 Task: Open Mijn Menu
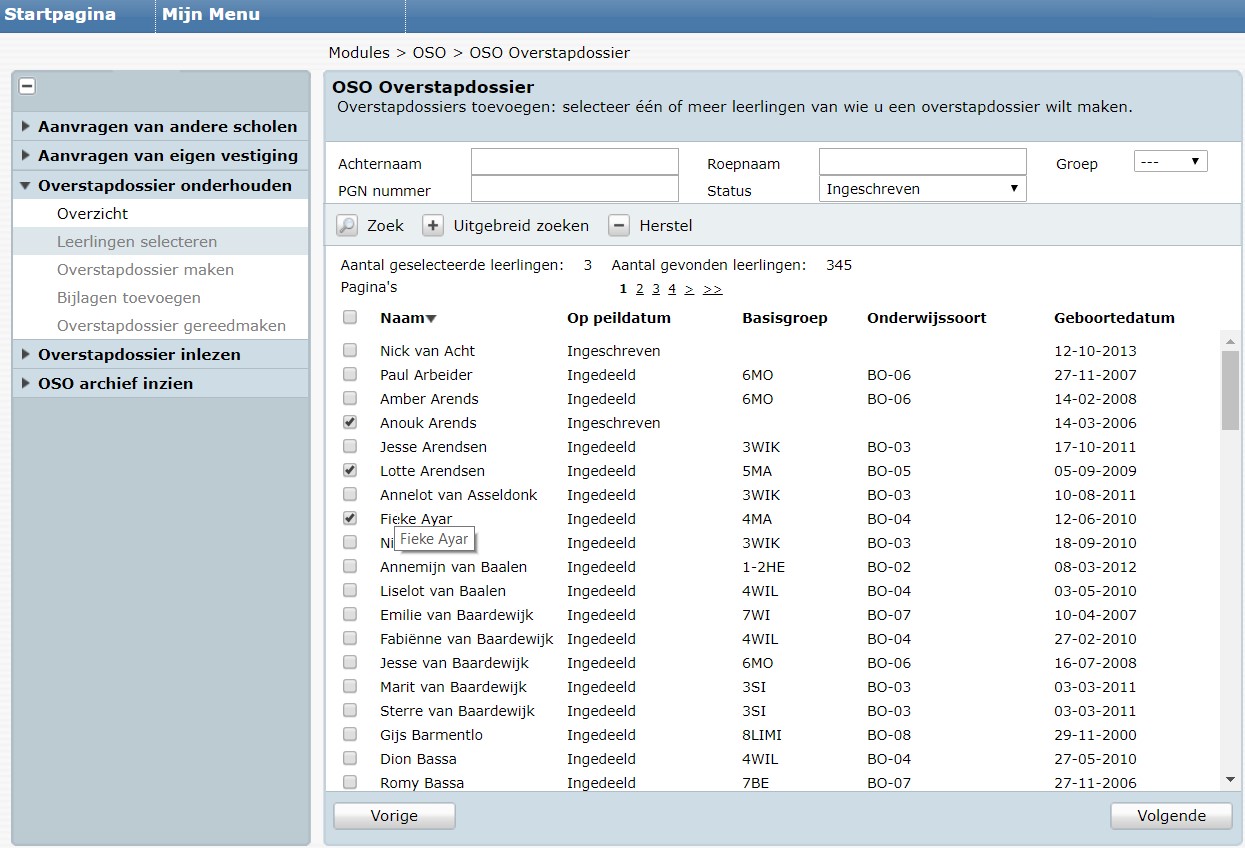tap(211, 15)
